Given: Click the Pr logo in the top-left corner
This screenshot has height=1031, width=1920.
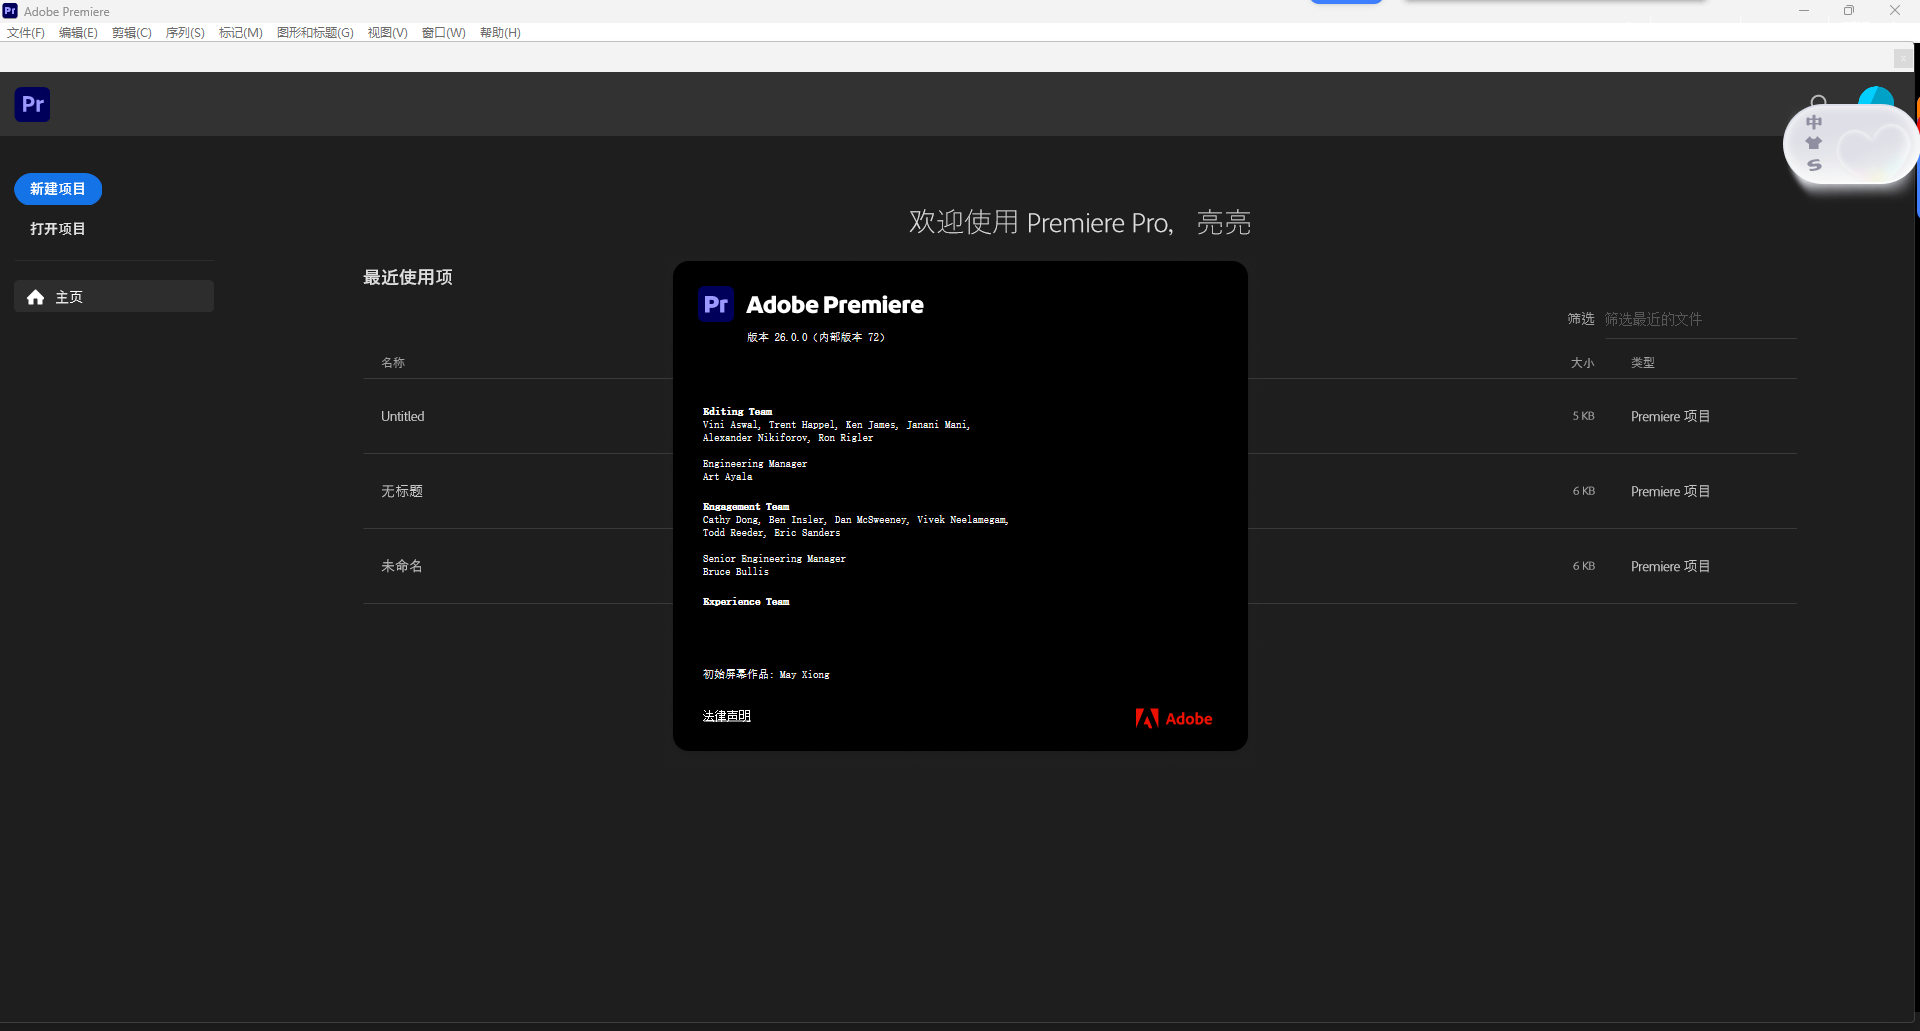Looking at the screenshot, I should point(32,104).
